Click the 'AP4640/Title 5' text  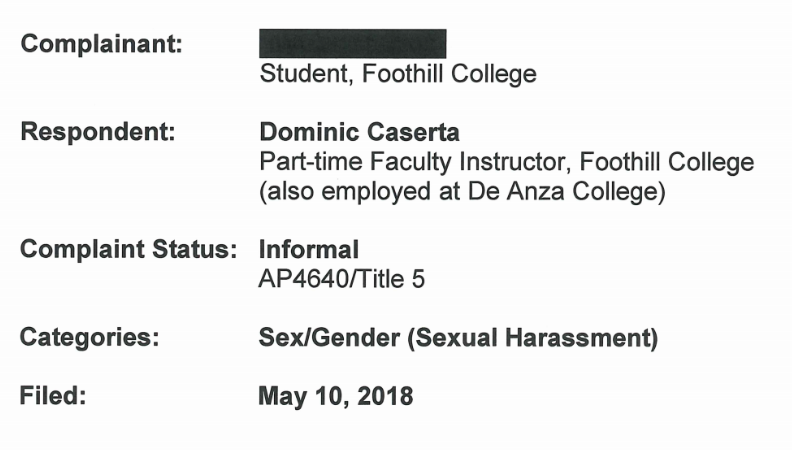342,279
